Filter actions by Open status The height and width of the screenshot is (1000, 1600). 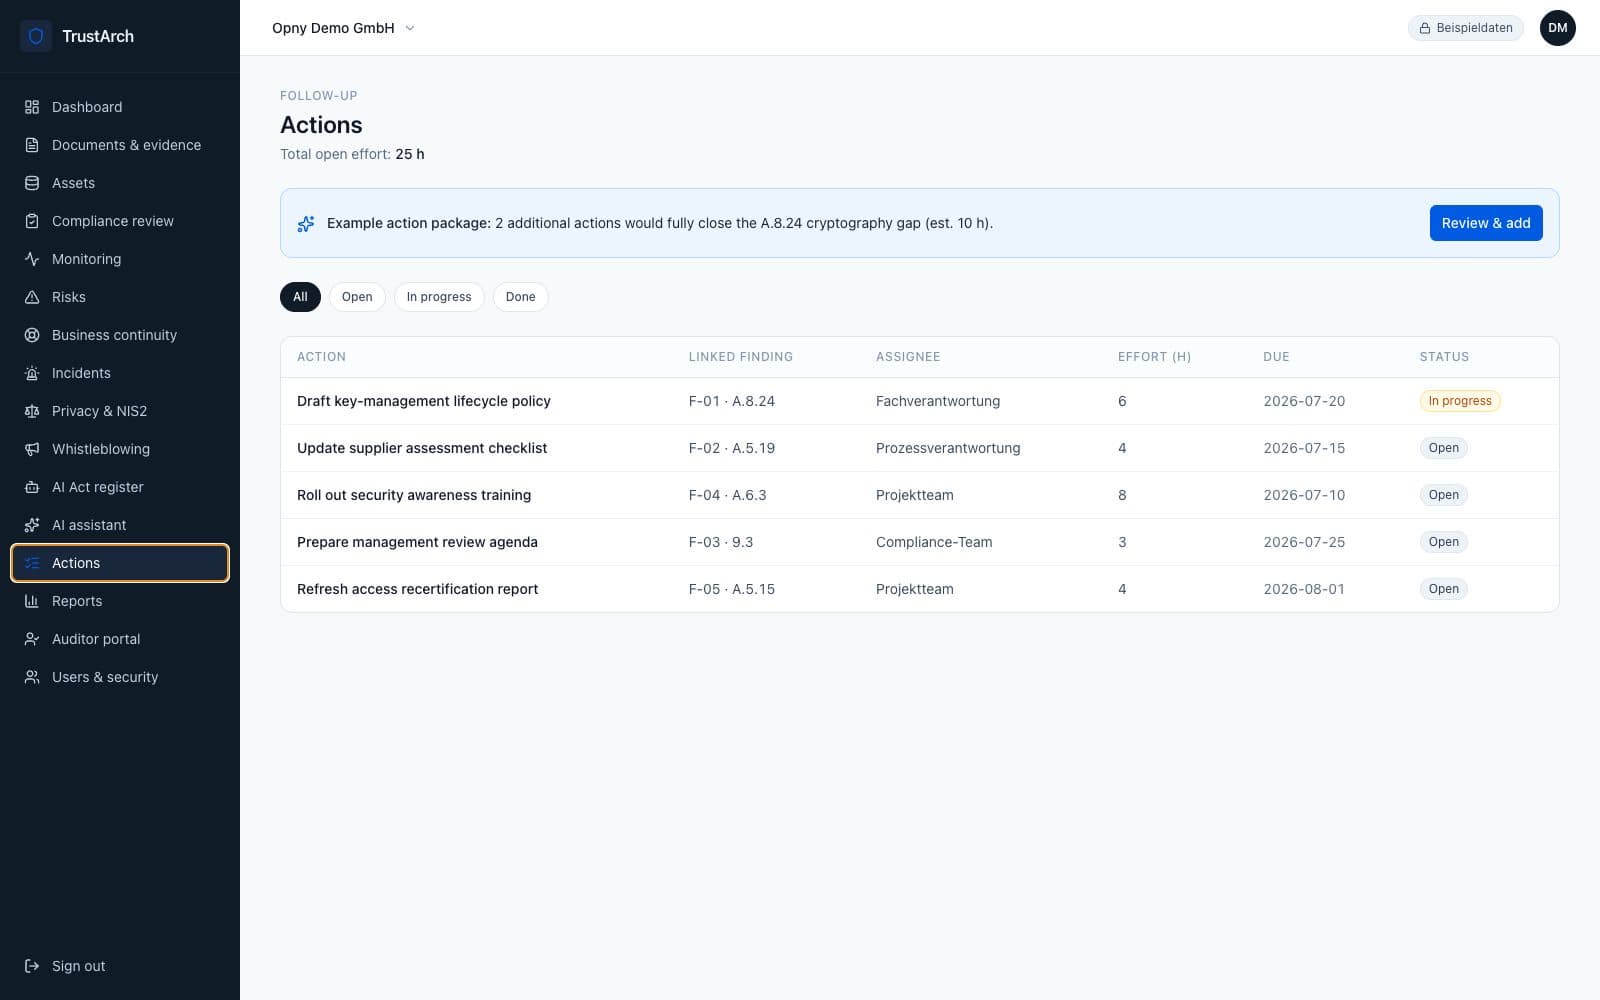coord(357,297)
